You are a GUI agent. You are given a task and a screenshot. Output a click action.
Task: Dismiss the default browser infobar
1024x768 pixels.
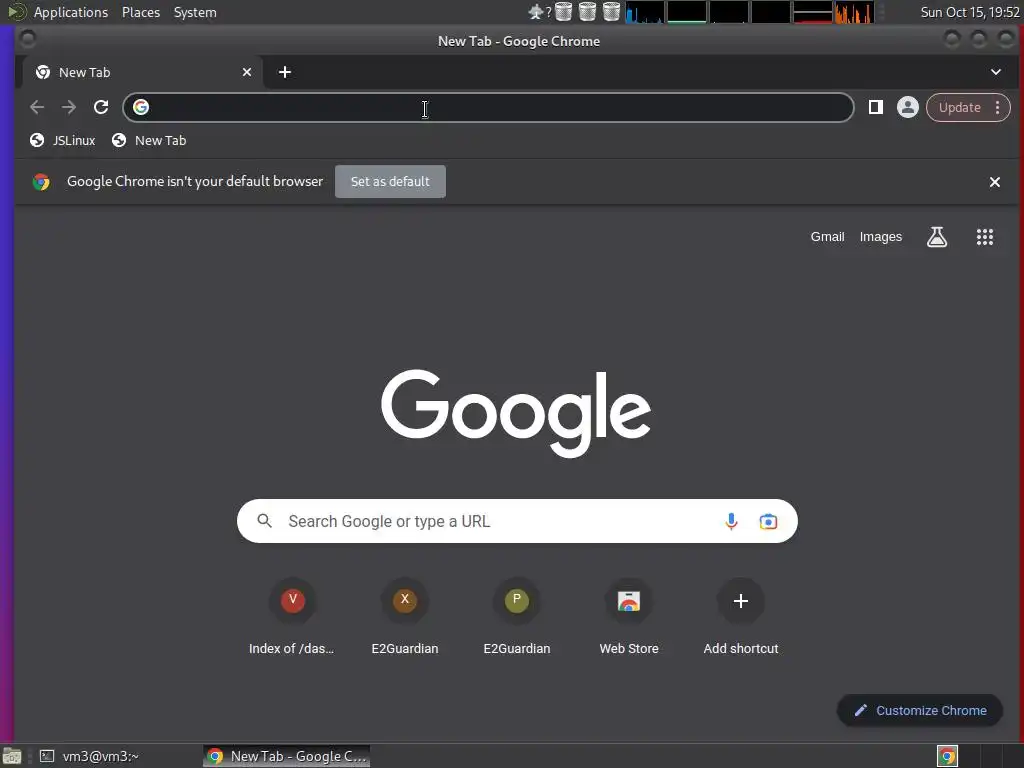point(994,182)
